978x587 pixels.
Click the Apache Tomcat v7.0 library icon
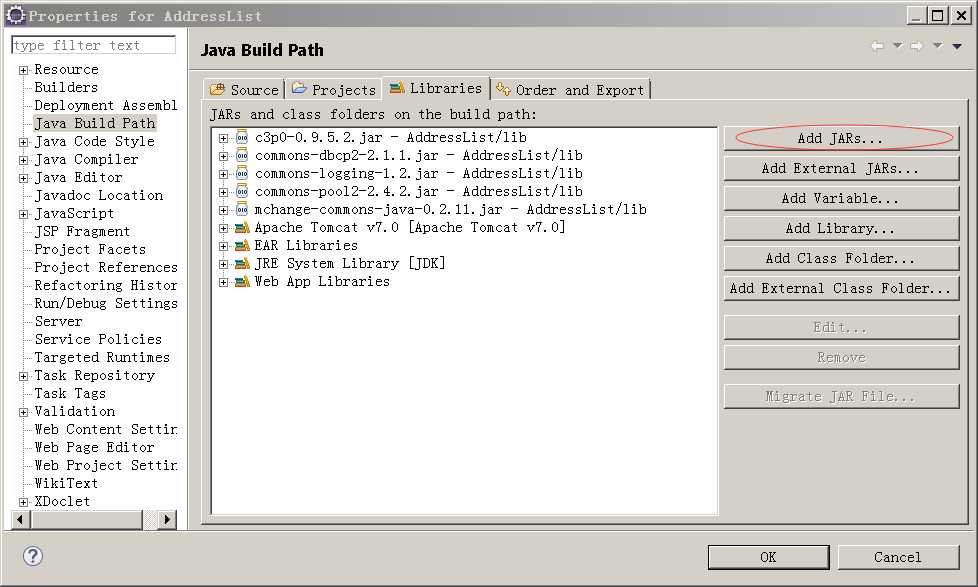point(242,228)
